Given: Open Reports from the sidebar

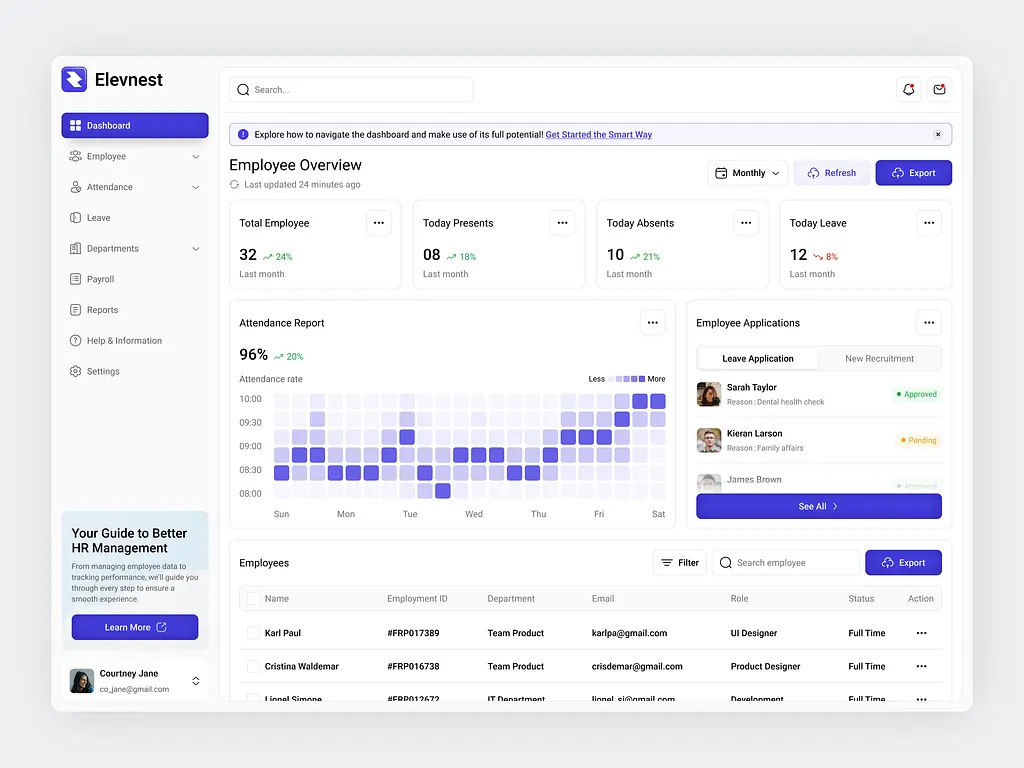Looking at the screenshot, I should (x=101, y=310).
